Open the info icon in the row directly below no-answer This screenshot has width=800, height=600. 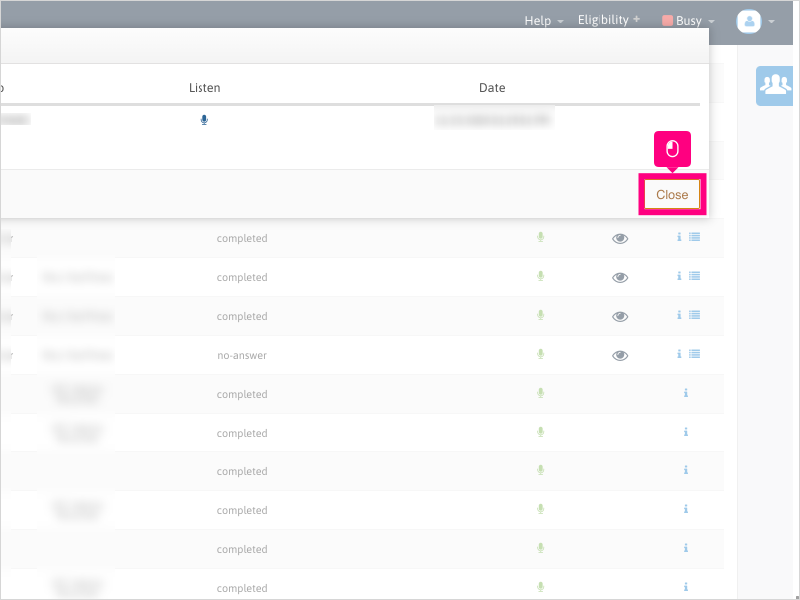coord(686,393)
